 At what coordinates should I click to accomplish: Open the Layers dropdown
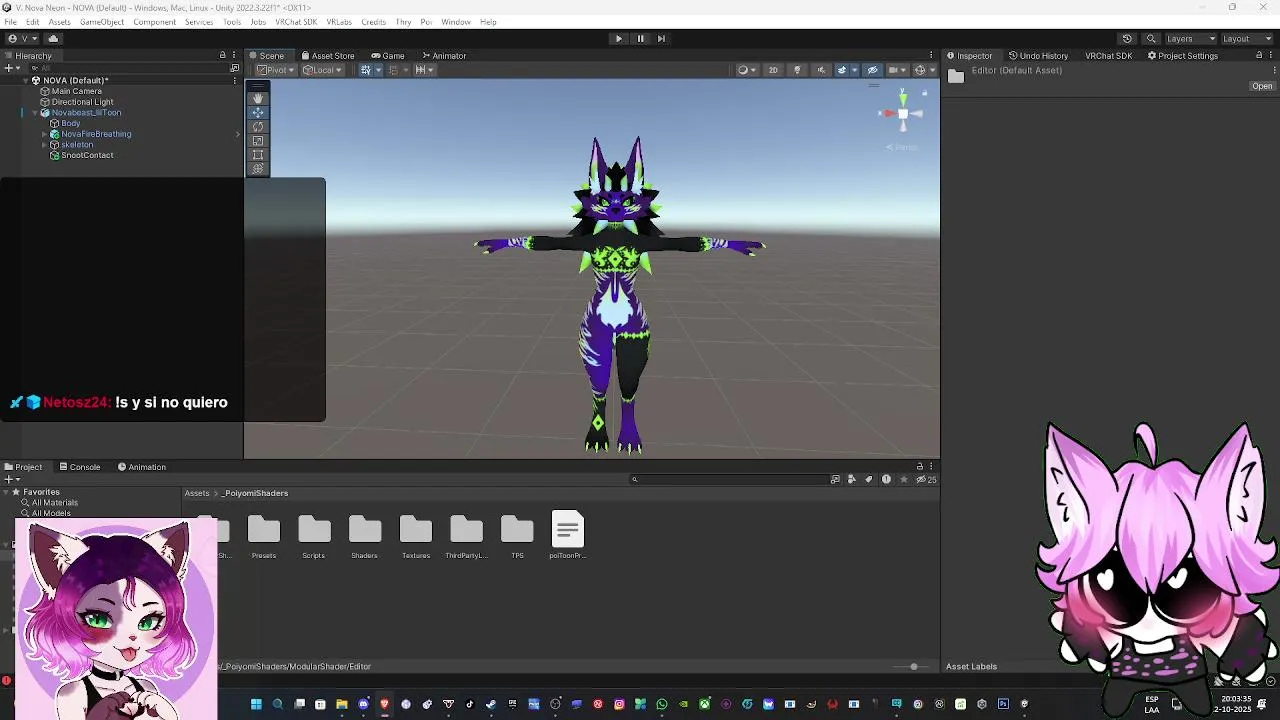click(x=1190, y=39)
